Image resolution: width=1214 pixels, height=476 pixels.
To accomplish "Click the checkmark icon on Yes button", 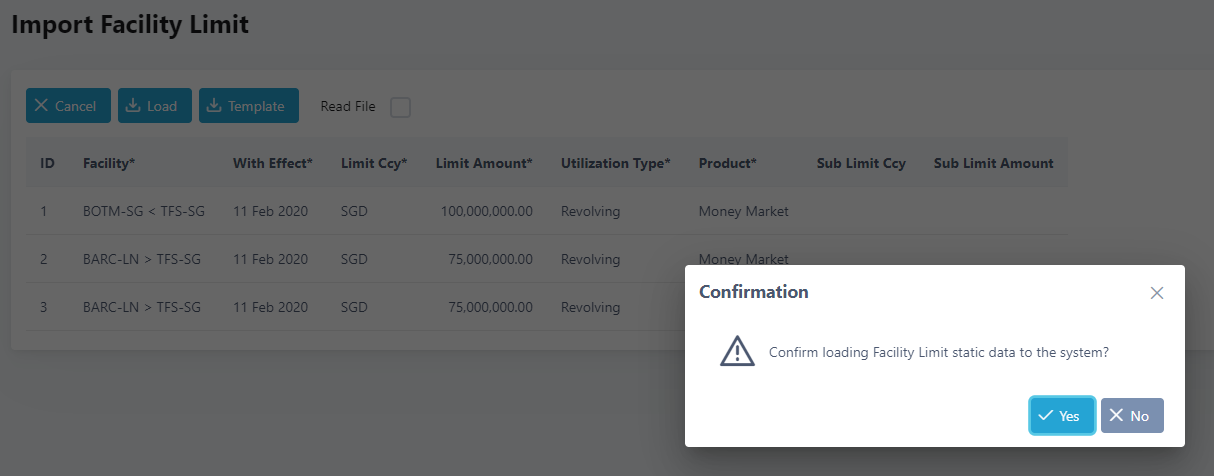I will [1045, 415].
